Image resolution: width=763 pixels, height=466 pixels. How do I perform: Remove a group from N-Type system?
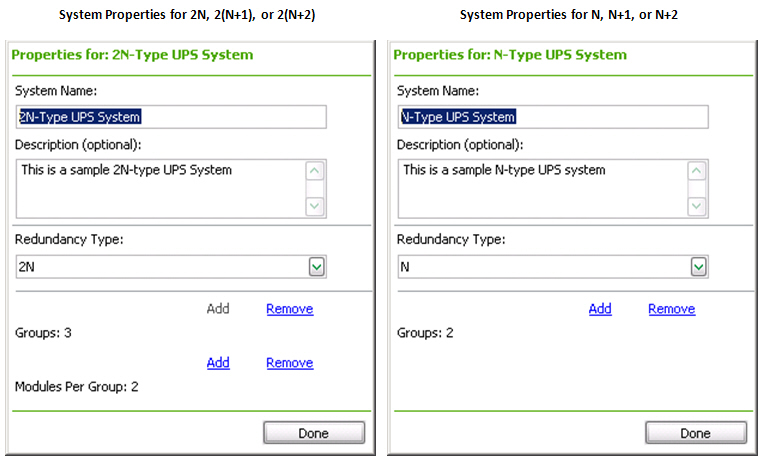click(x=672, y=309)
